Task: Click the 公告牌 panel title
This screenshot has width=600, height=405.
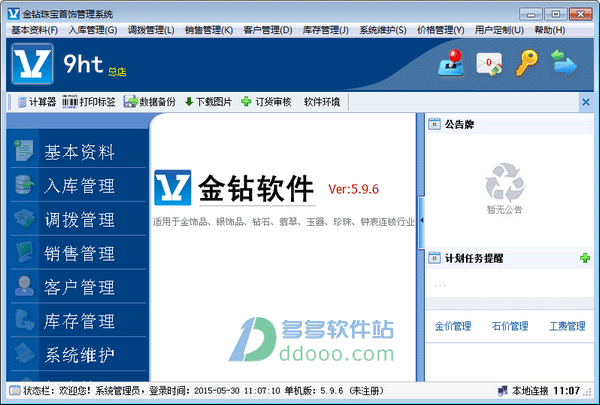Action: (x=459, y=124)
